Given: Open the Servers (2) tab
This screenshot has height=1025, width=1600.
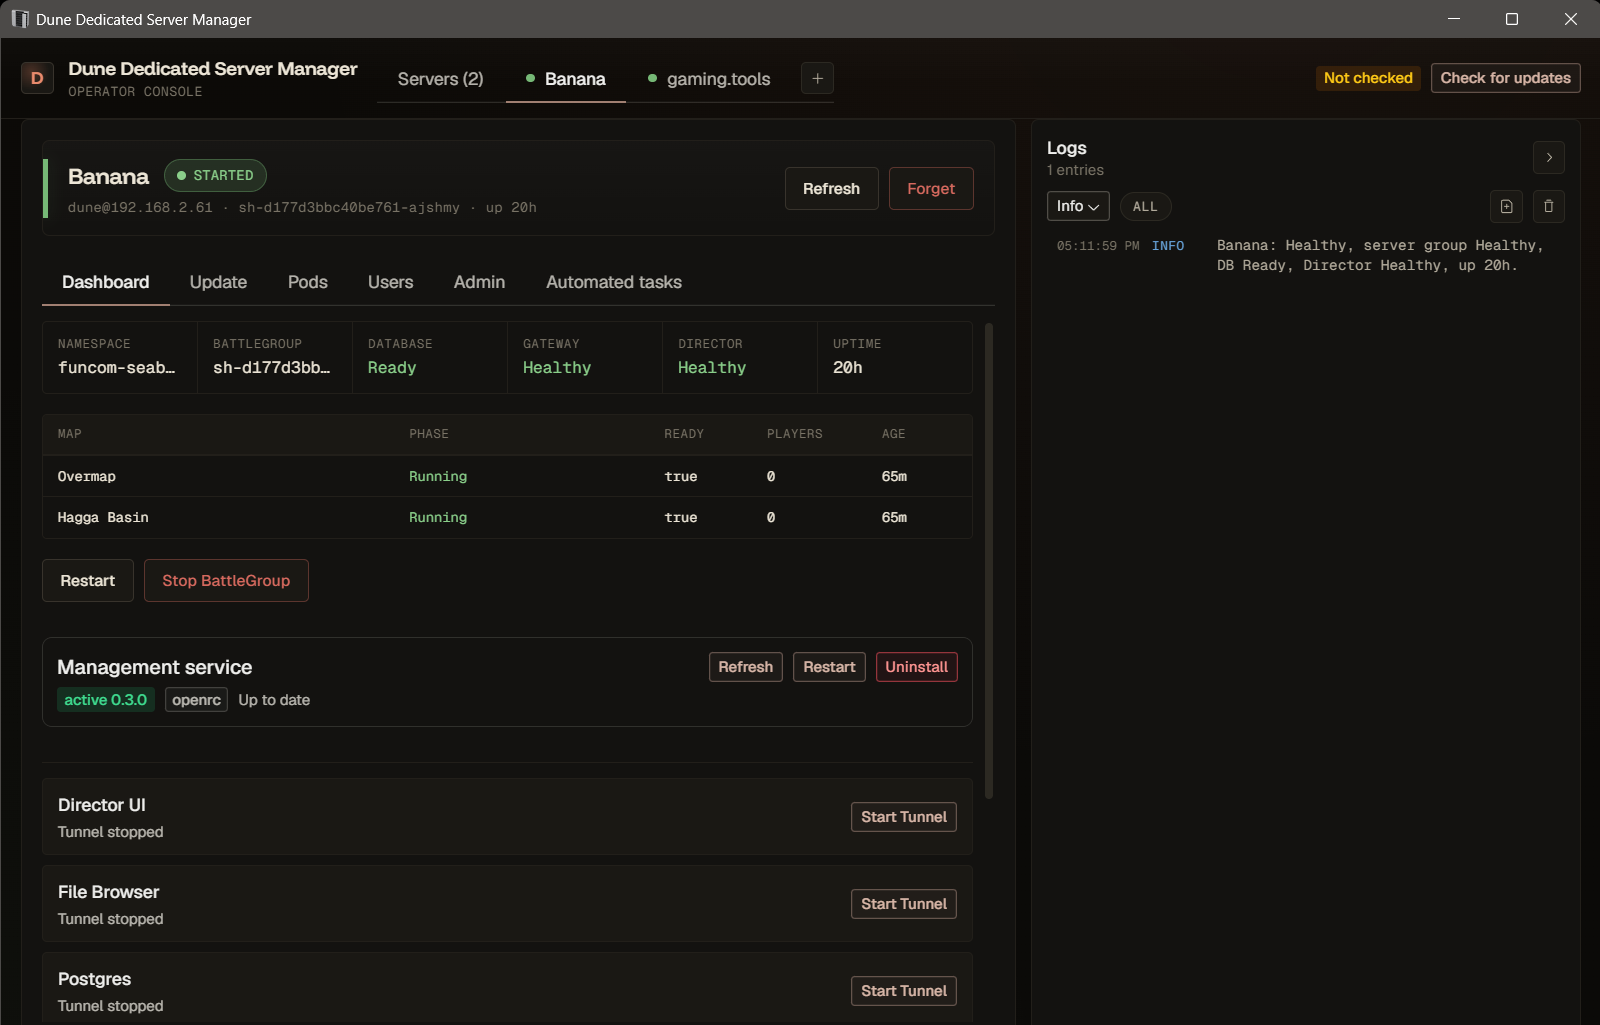Looking at the screenshot, I should click(440, 79).
